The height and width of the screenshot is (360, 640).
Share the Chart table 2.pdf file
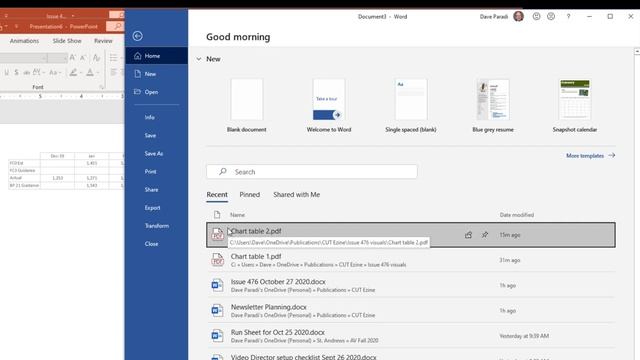coord(468,235)
